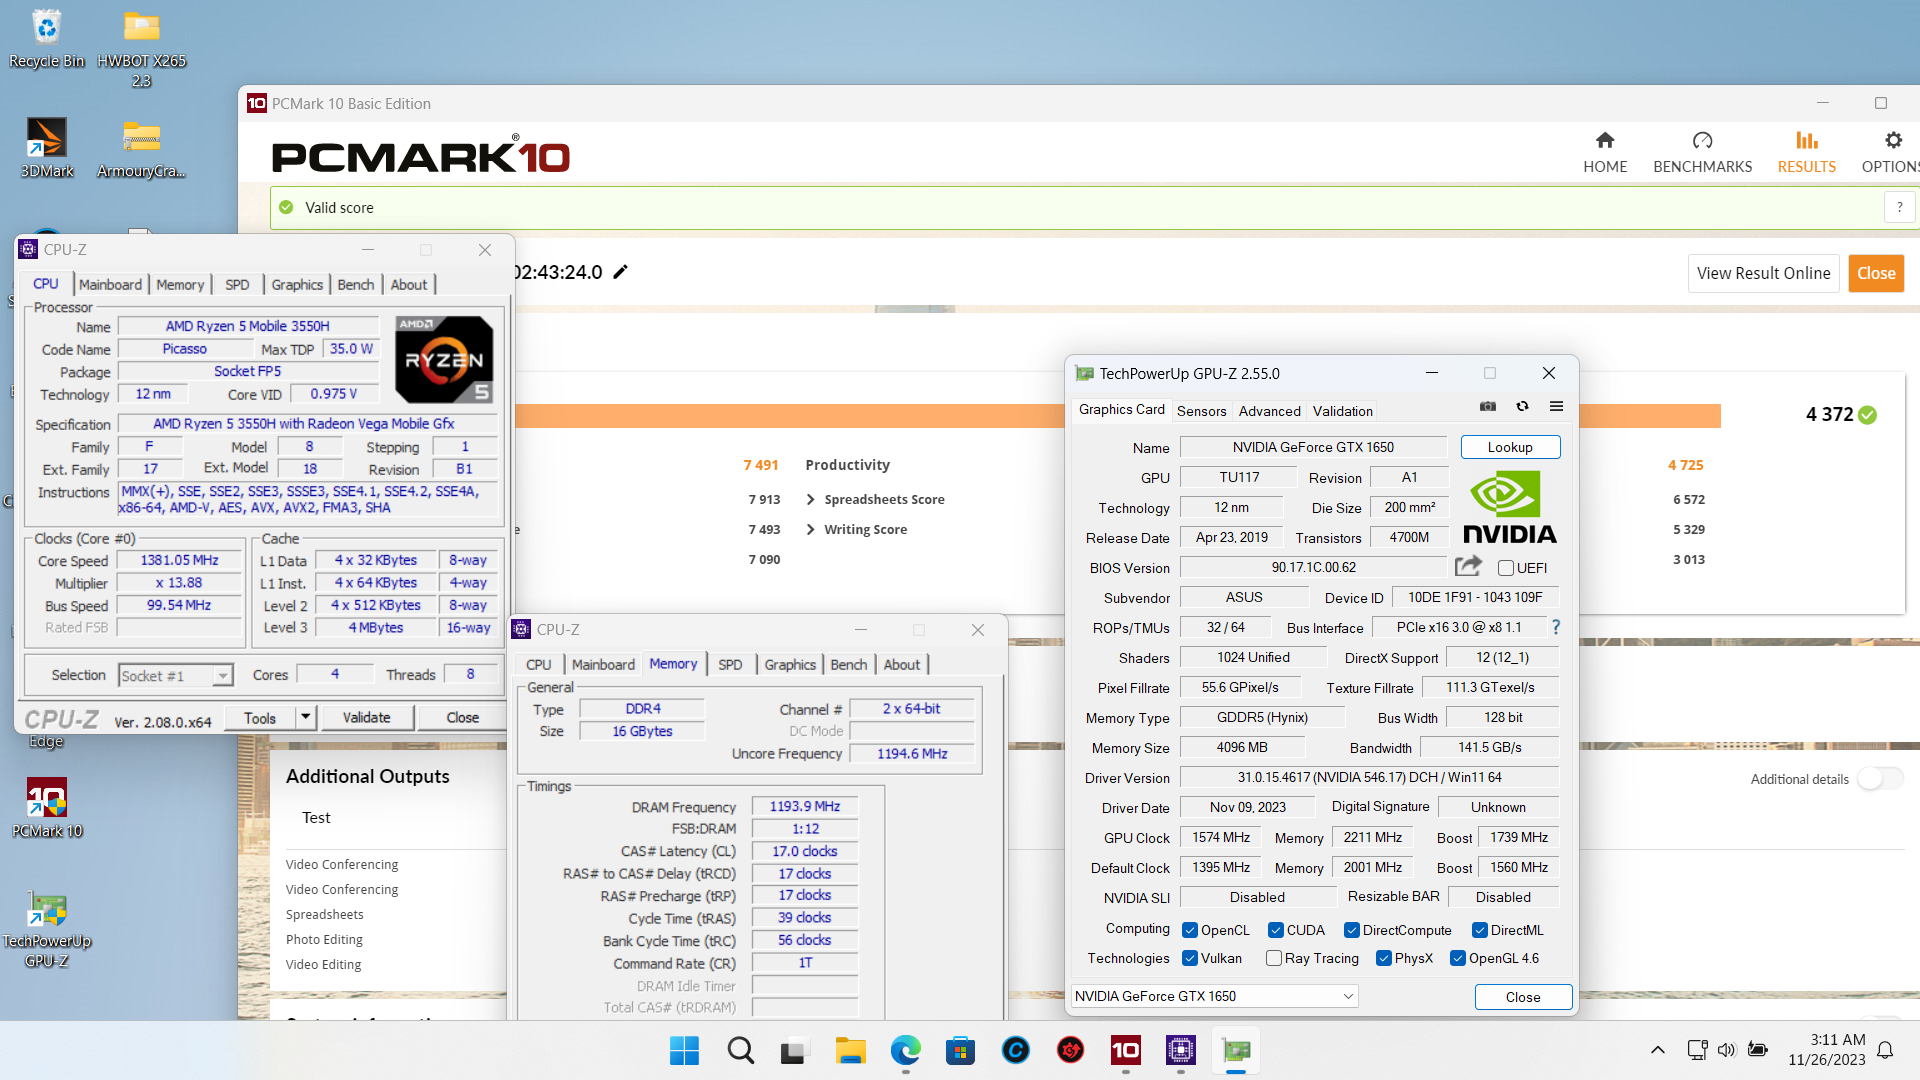Take GPU-Z screenshot with camera icon

click(x=1488, y=406)
